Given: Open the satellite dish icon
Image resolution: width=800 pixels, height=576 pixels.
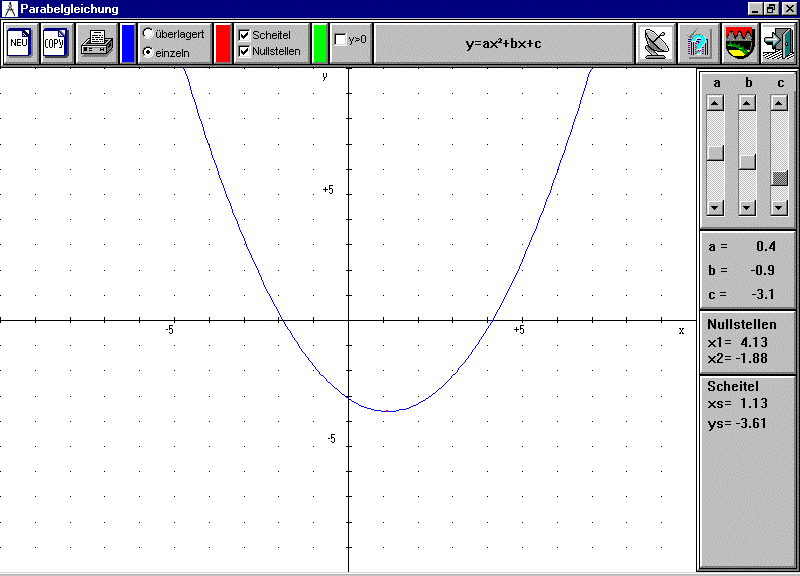Looking at the screenshot, I should tap(656, 43).
